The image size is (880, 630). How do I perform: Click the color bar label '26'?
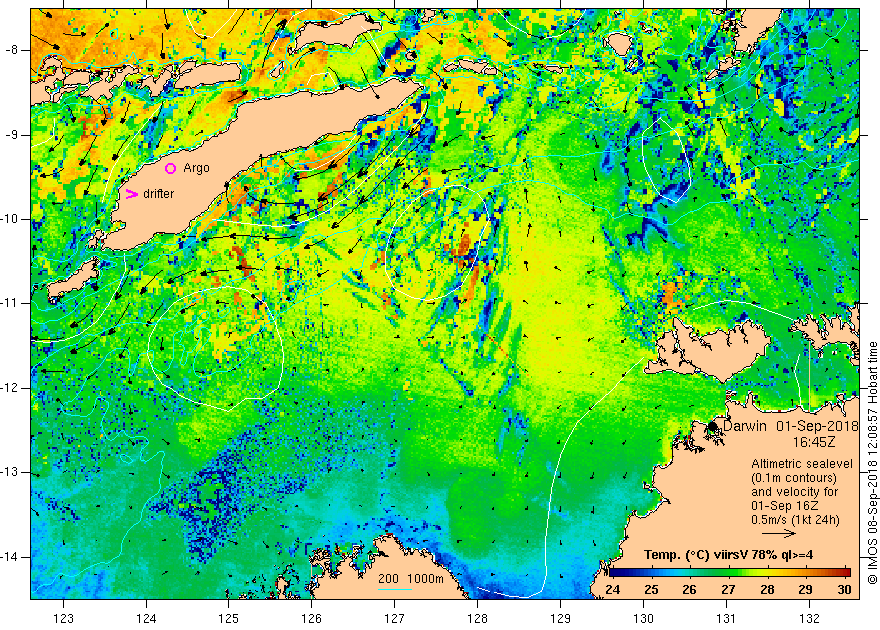pos(689,590)
